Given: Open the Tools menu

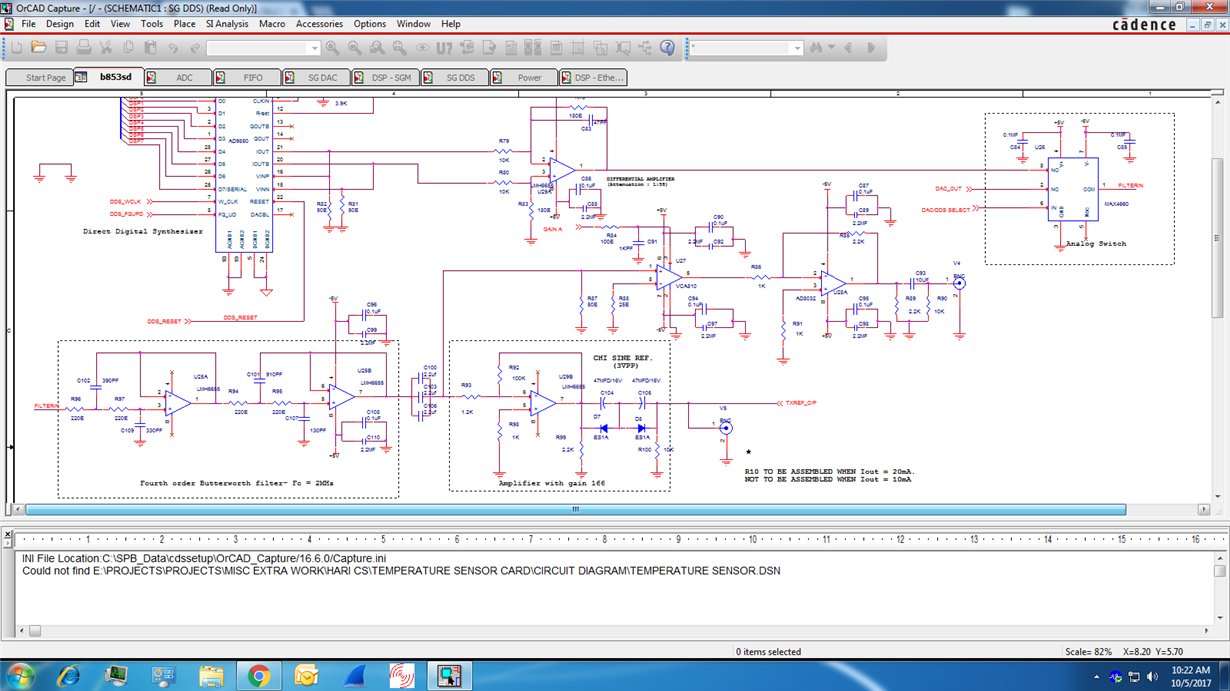Looking at the screenshot, I should (x=152, y=24).
